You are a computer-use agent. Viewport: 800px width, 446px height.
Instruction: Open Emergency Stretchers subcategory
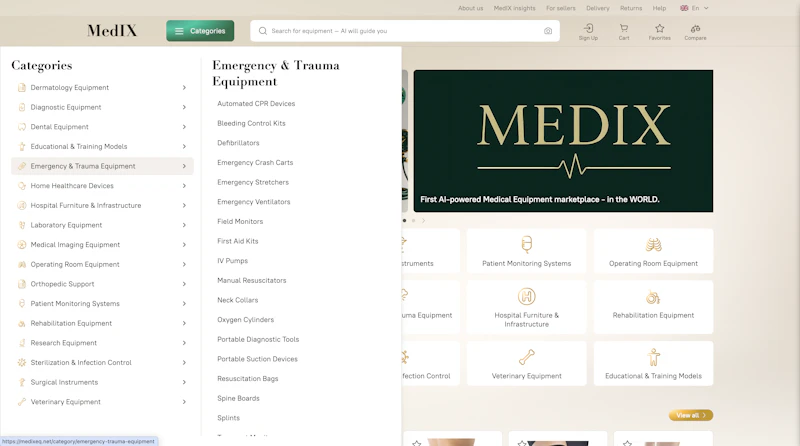click(253, 182)
